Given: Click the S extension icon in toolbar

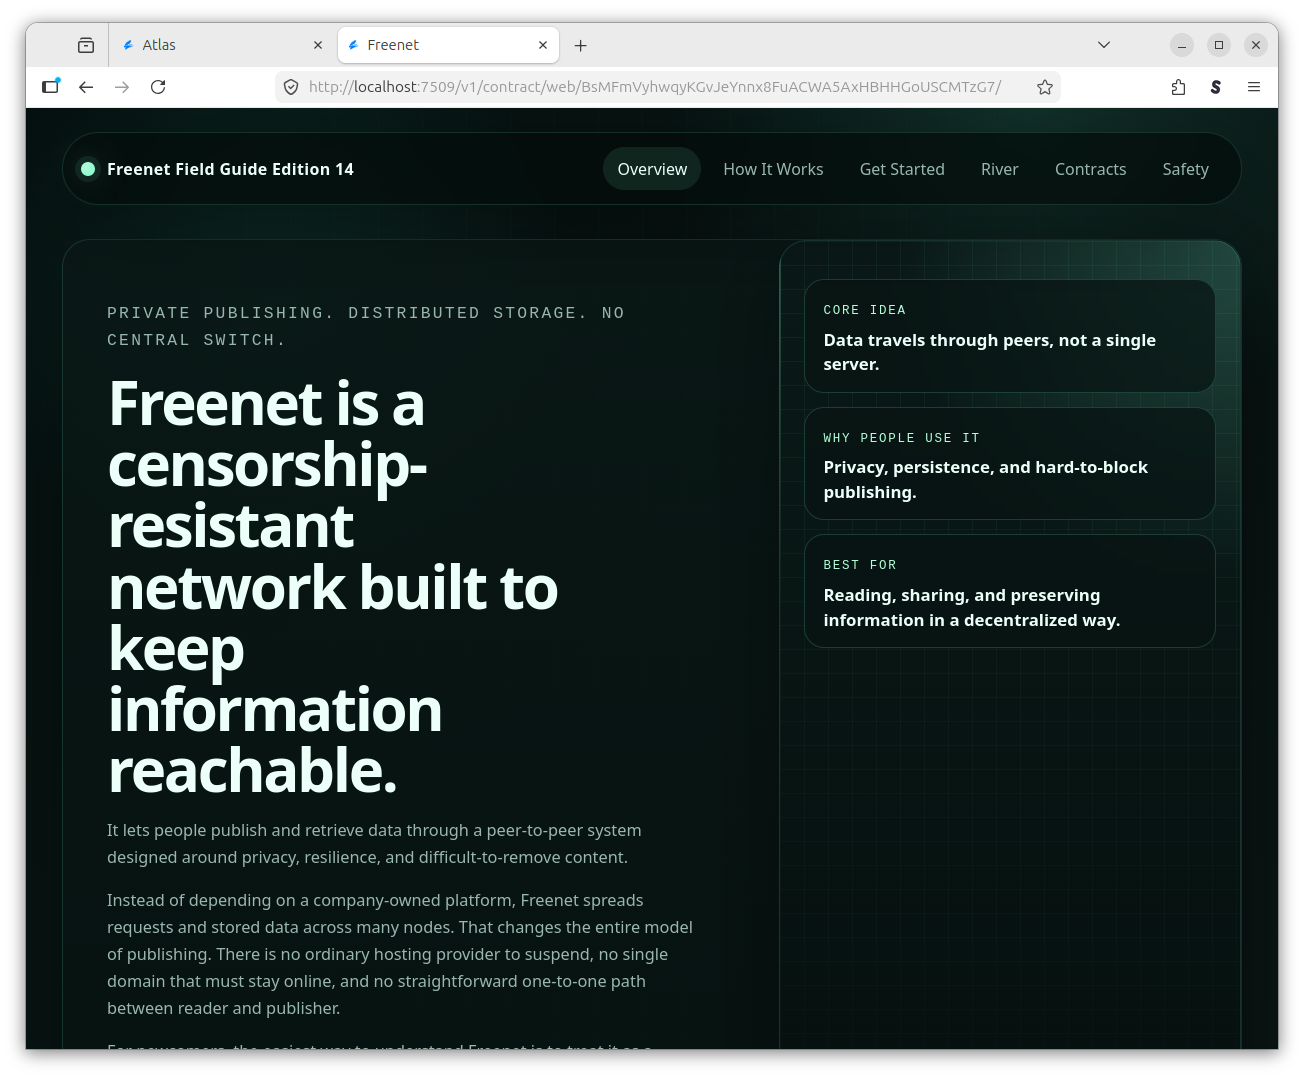Looking at the screenshot, I should click(1216, 87).
